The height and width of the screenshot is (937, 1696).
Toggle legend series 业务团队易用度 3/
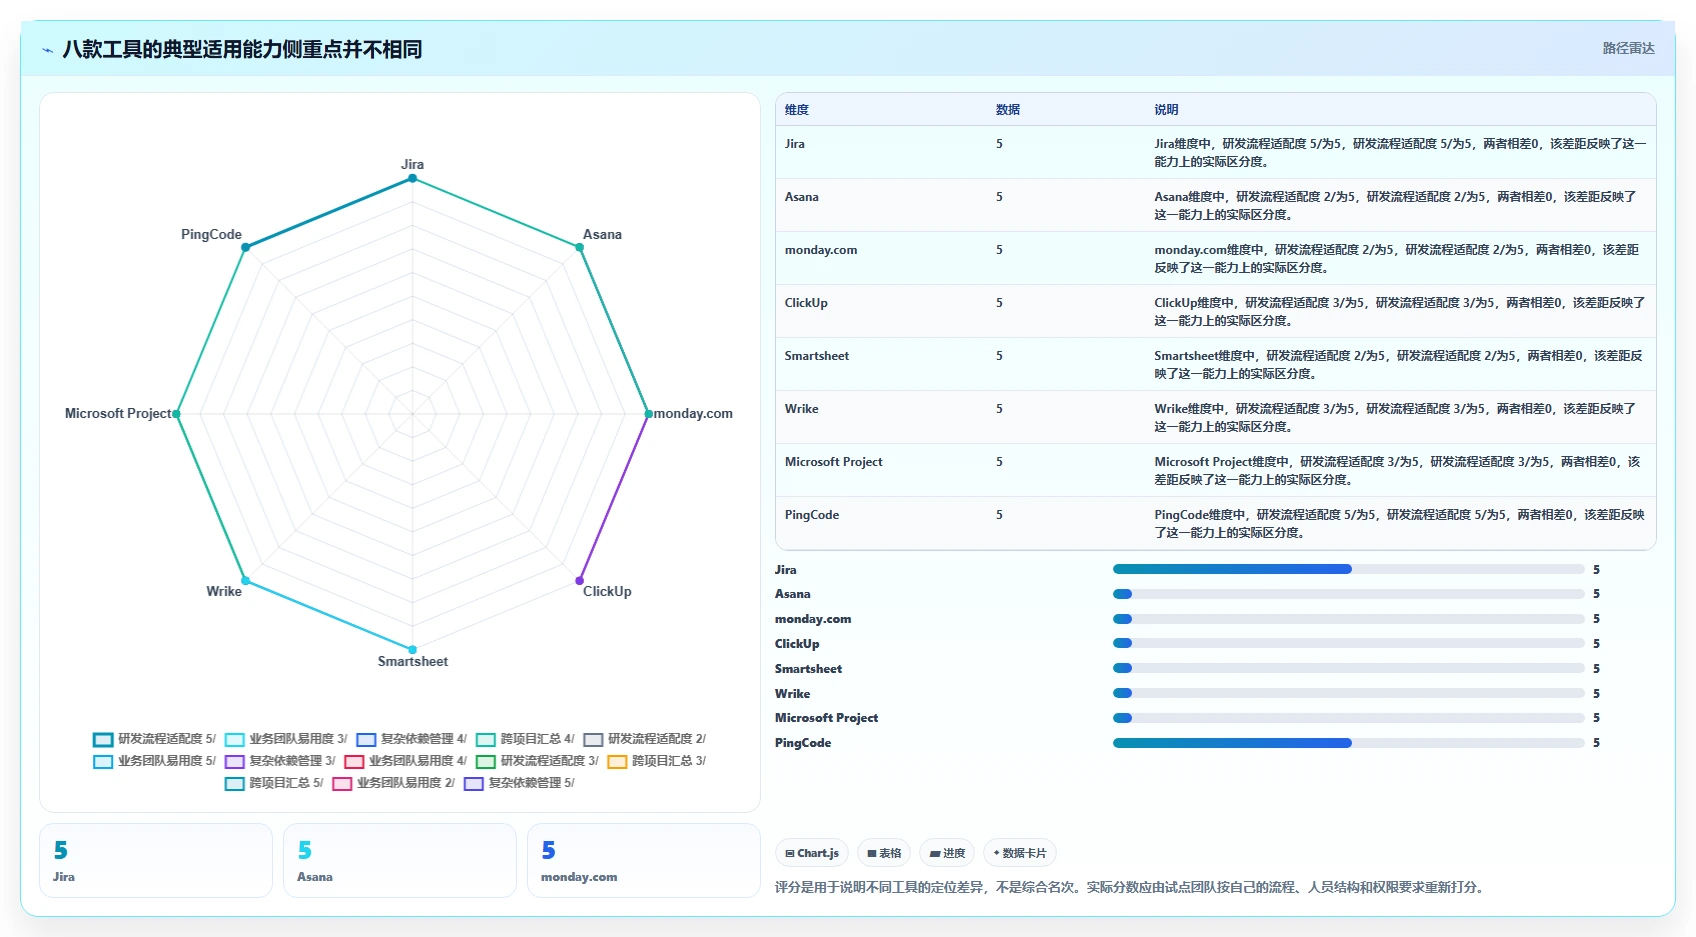[286, 739]
